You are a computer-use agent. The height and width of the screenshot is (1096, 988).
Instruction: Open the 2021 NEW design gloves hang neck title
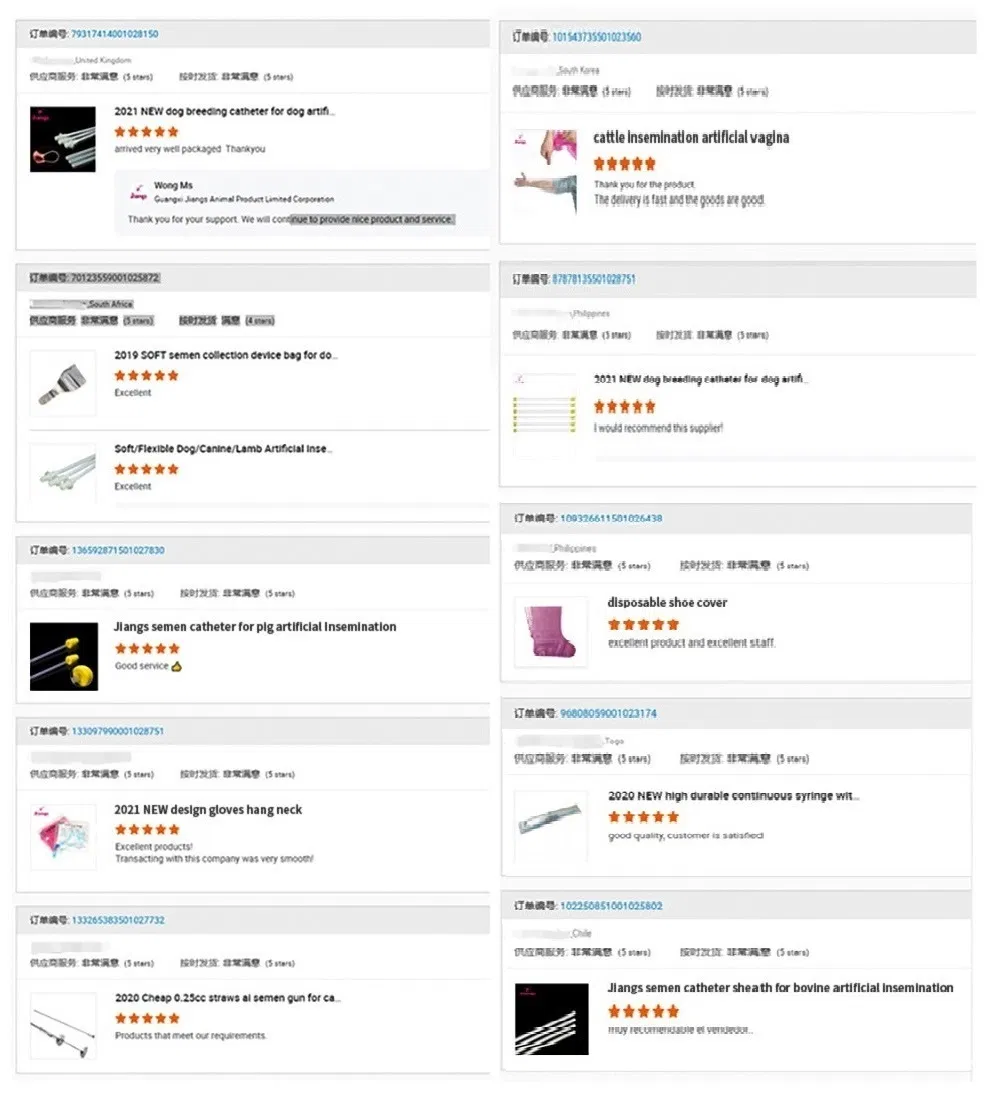pos(208,810)
